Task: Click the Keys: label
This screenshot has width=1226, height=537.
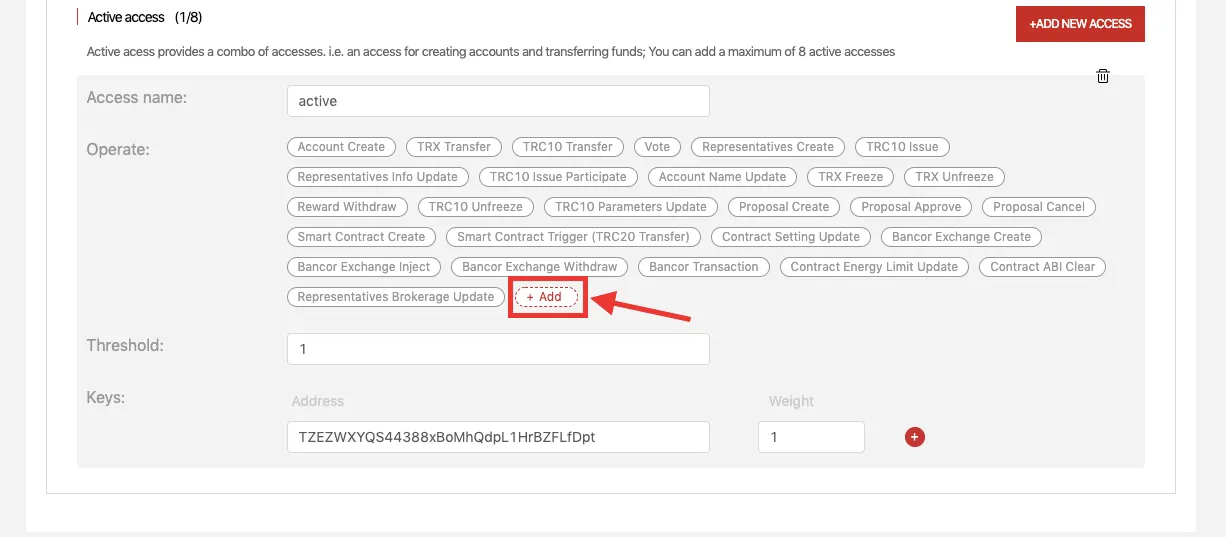Action: [106, 397]
